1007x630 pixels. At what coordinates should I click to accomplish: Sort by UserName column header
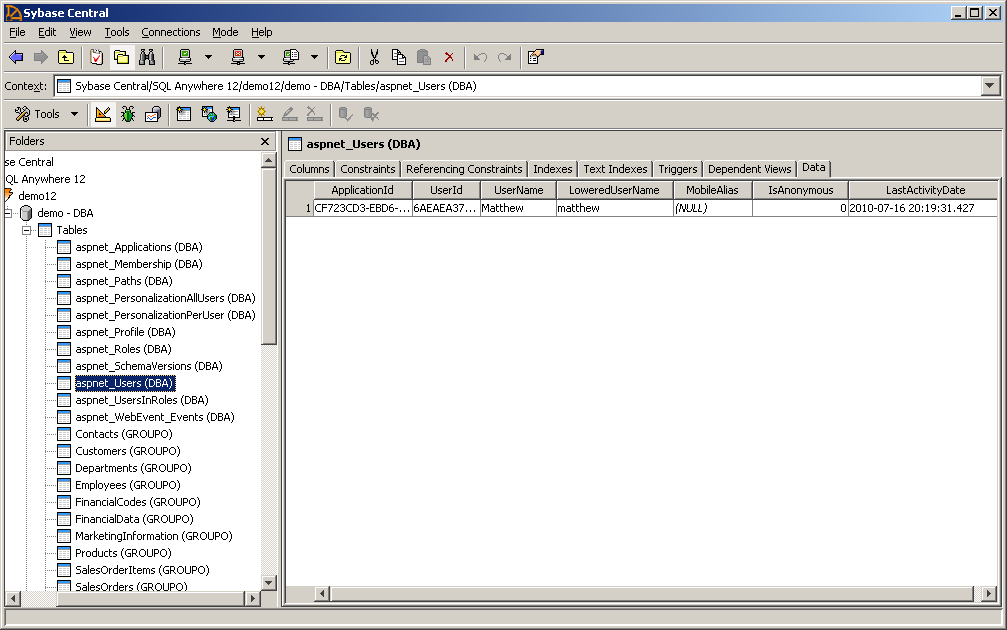click(518, 190)
